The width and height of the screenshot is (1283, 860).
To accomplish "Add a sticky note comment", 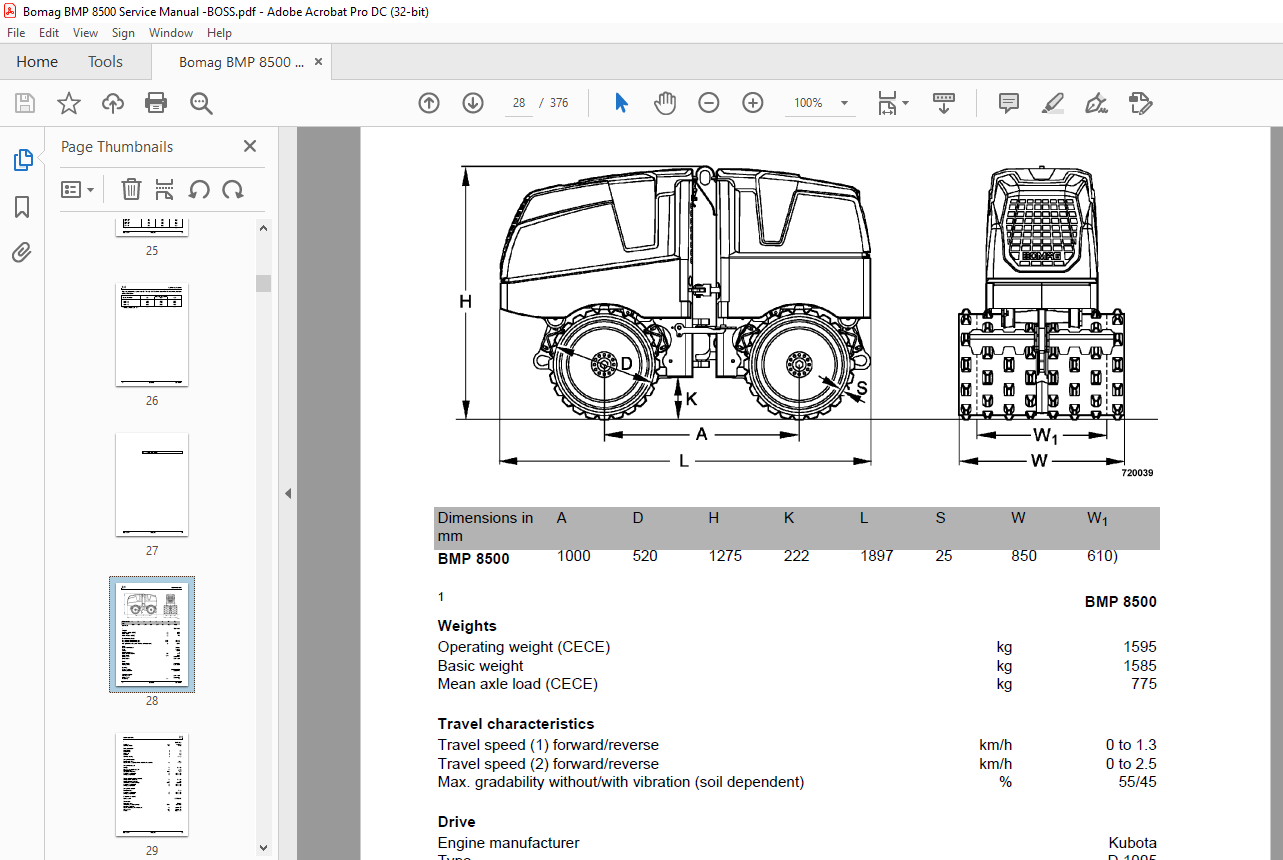I will (x=1009, y=103).
